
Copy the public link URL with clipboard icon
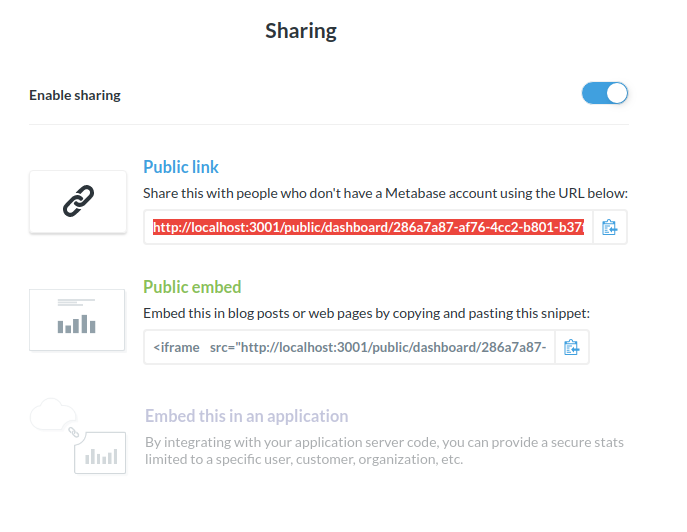pos(609,227)
